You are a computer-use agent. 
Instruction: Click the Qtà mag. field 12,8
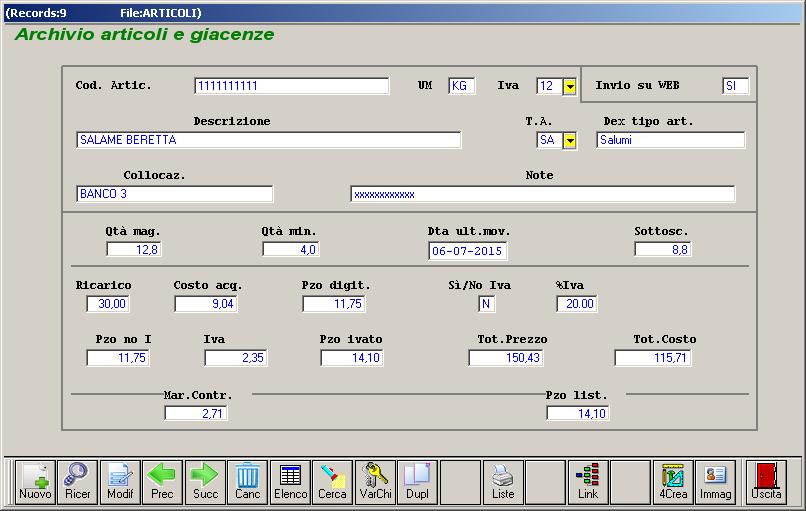pos(134,249)
